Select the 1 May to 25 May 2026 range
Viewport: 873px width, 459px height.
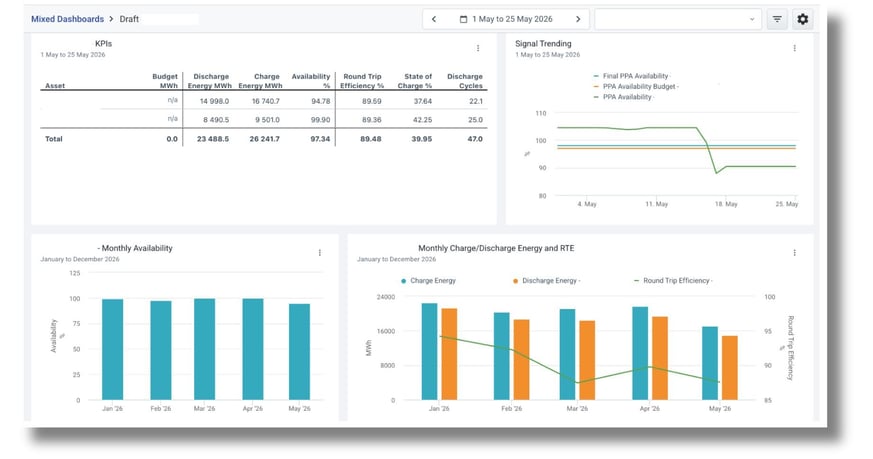pos(512,19)
